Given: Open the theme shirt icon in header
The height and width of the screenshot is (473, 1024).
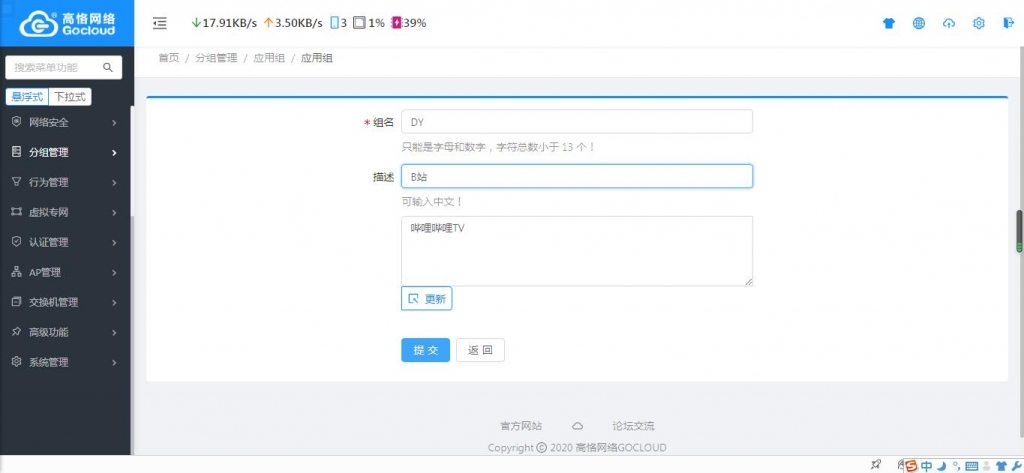Looking at the screenshot, I should tap(889, 23).
